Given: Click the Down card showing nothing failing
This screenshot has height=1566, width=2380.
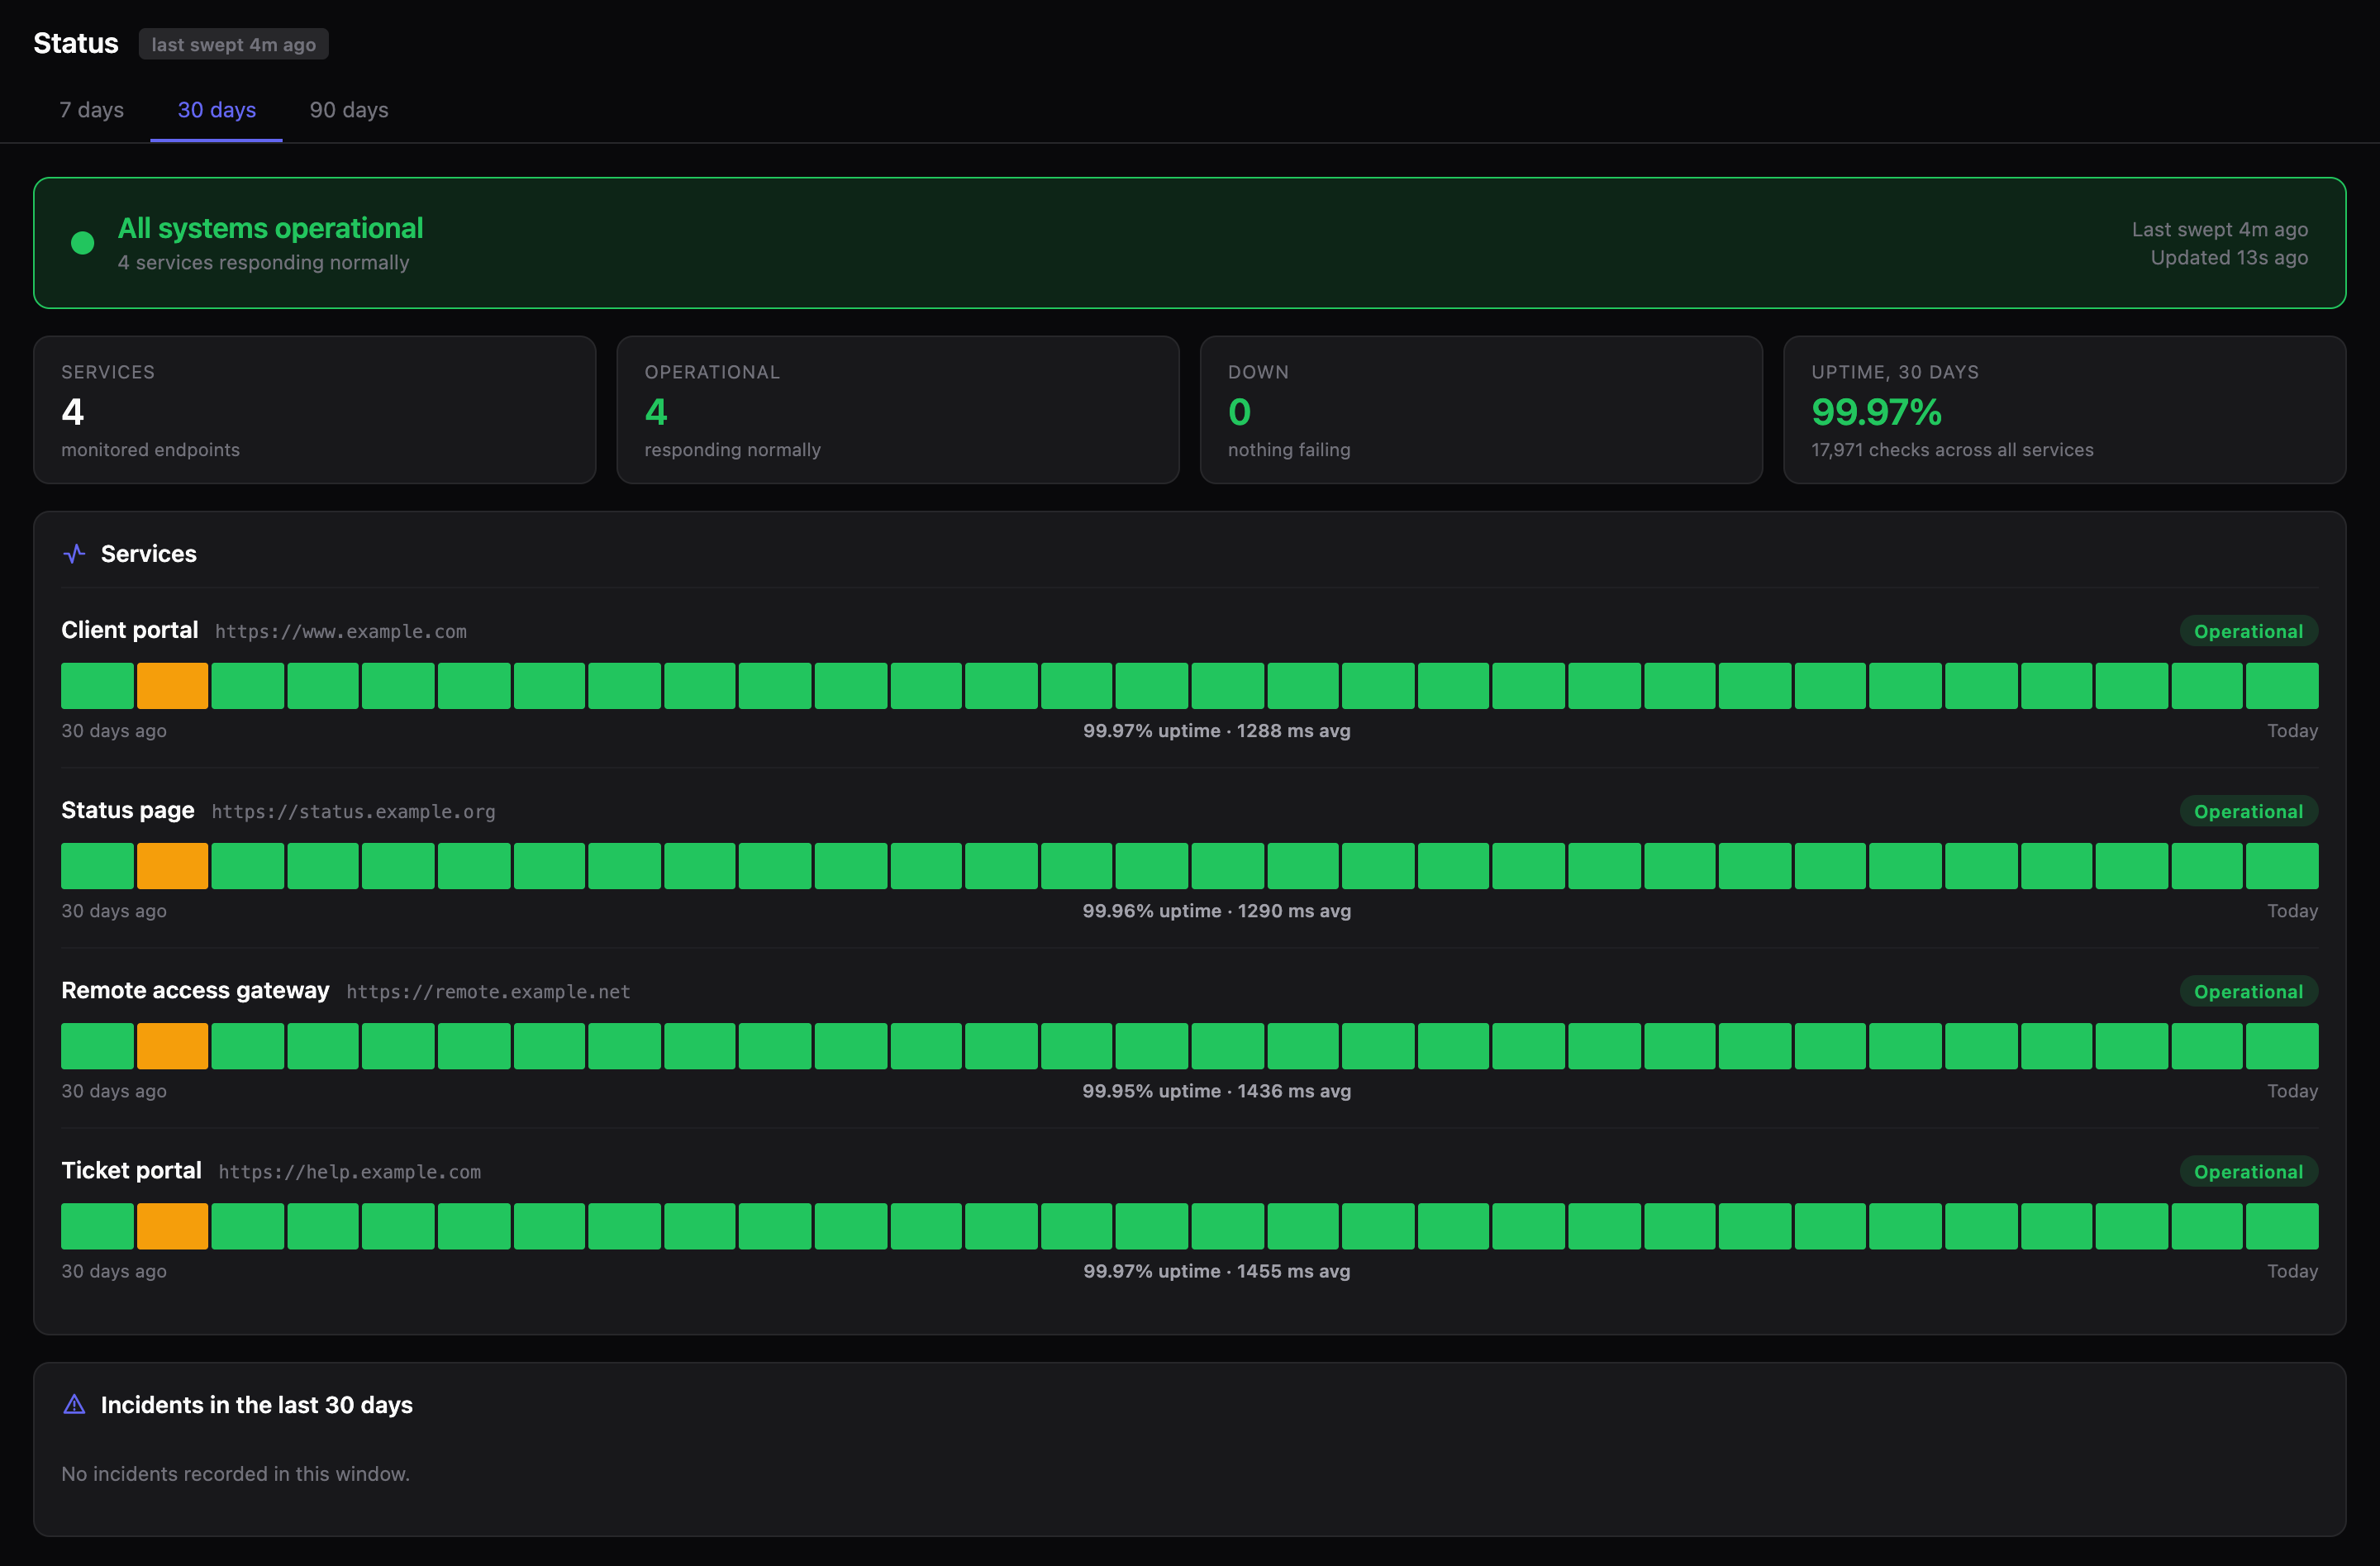Looking at the screenshot, I should point(1481,410).
